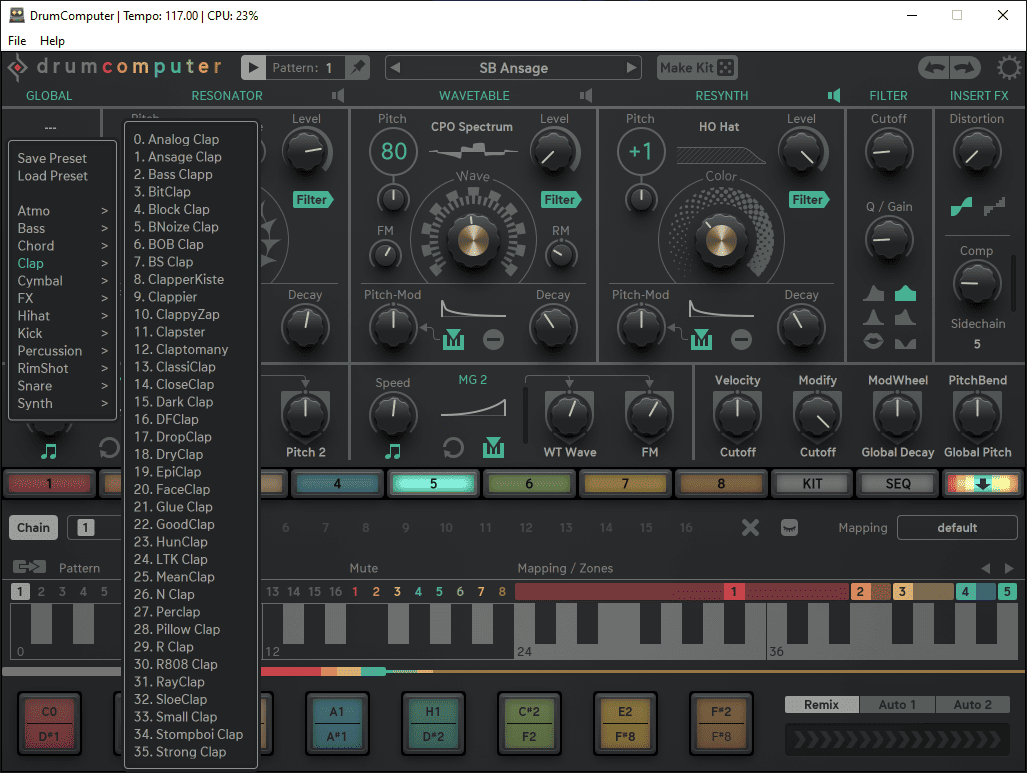
Task: Switch to the Auto 1 tab
Action: [x=897, y=705]
